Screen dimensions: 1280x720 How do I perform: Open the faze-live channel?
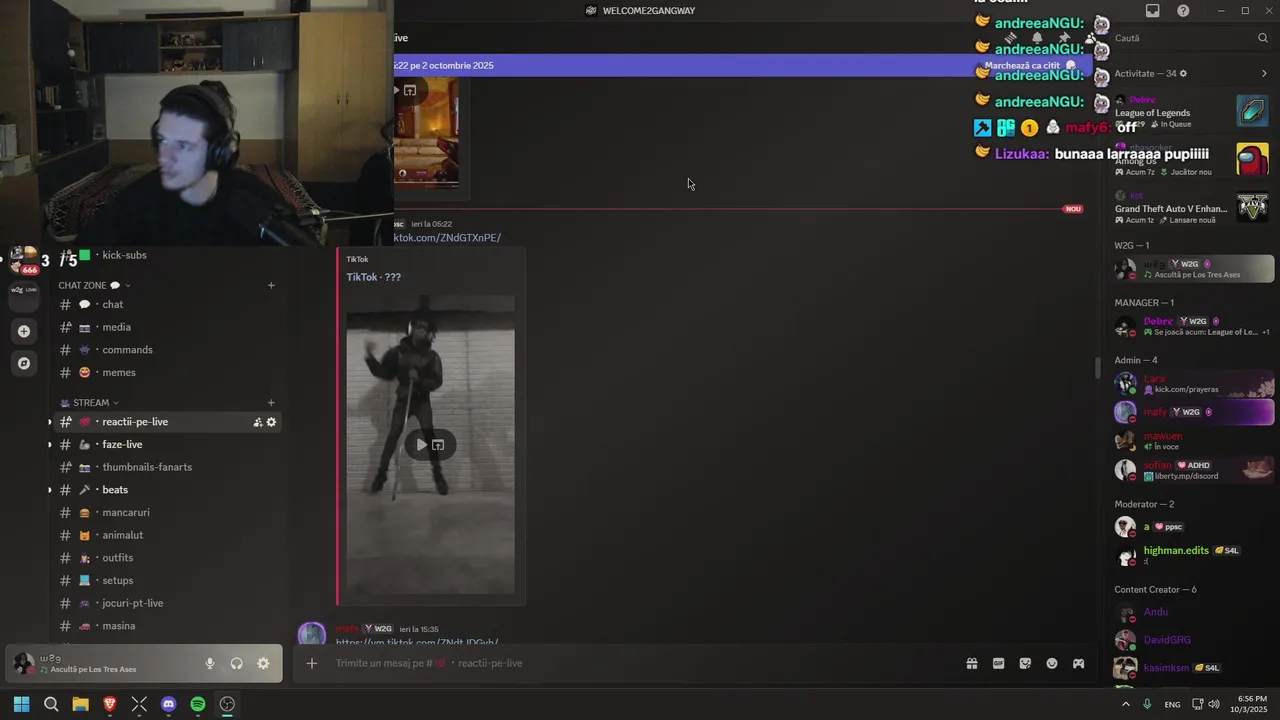pyautogui.click(x=166, y=444)
